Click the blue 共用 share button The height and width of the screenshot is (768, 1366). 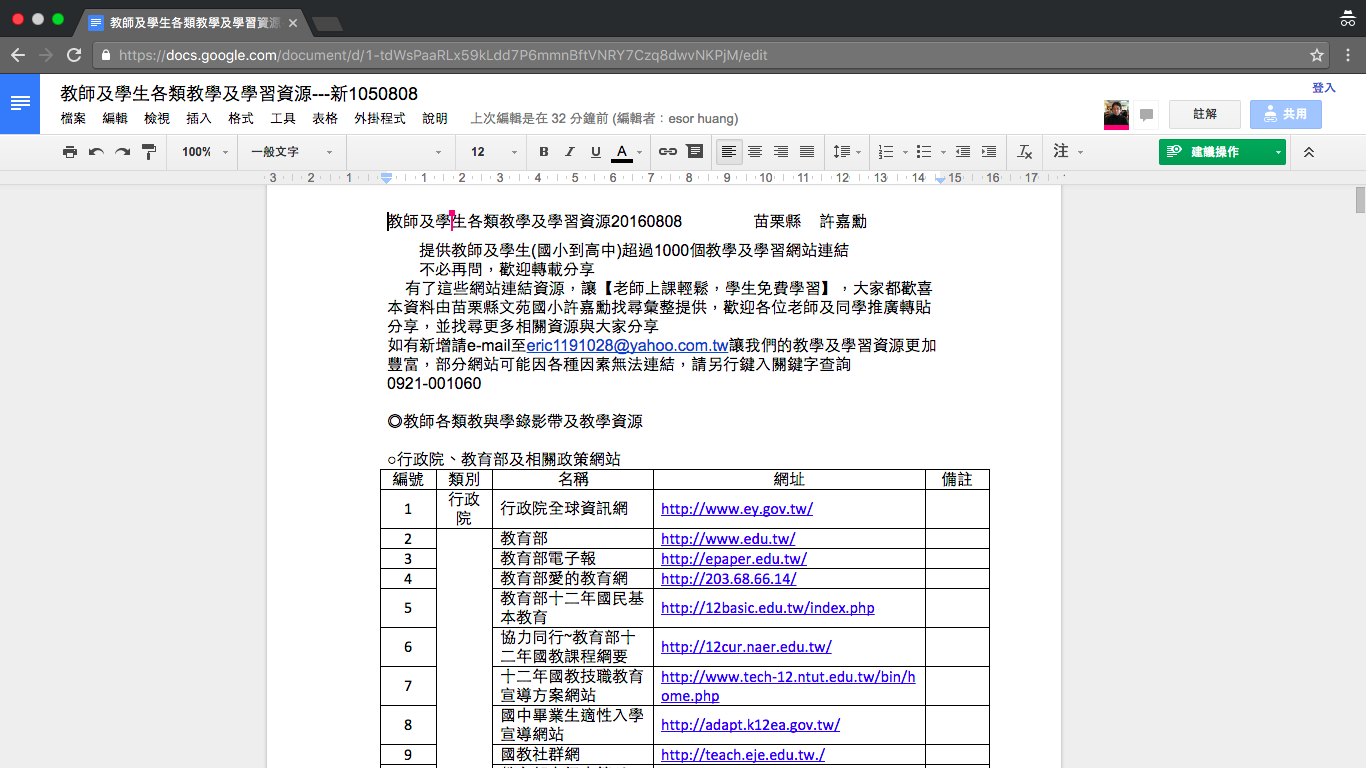point(1286,114)
